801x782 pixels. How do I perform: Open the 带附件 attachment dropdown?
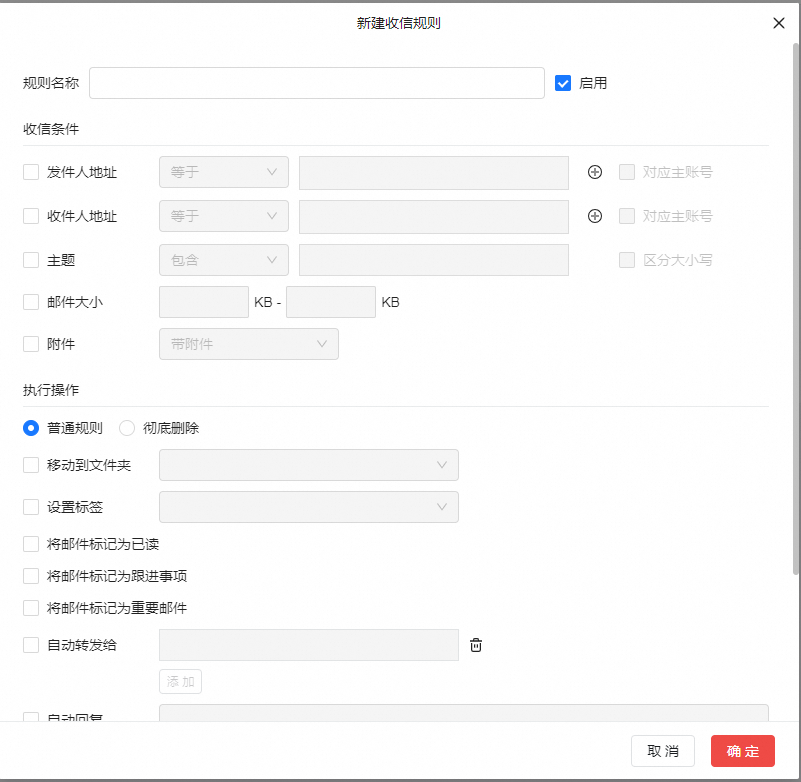tap(248, 343)
